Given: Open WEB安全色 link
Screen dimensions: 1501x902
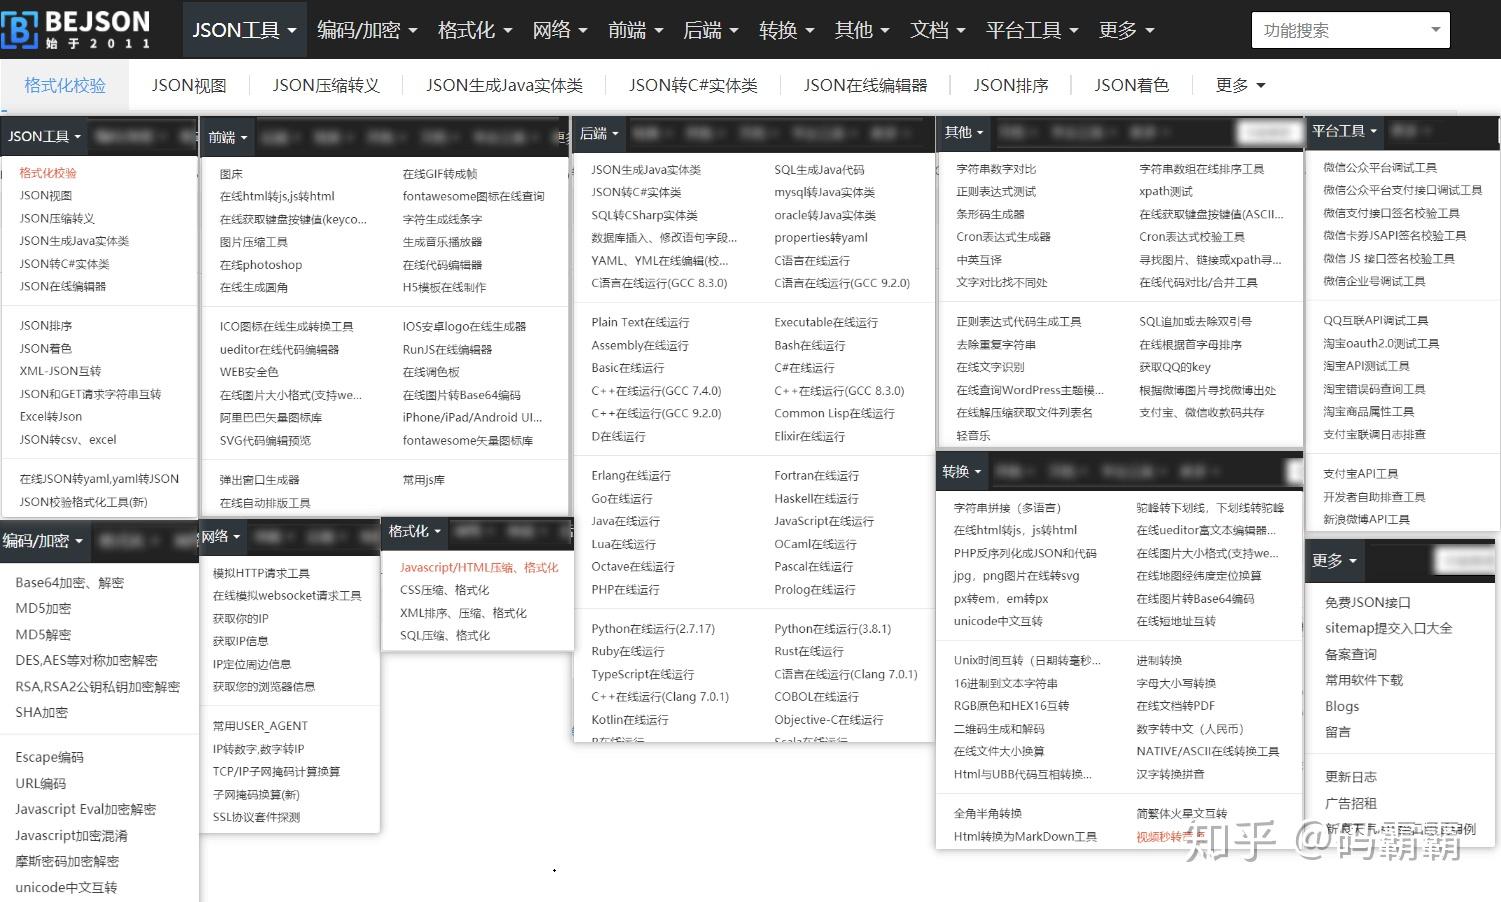Looking at the screenshot, I should [x=249, y=372].
